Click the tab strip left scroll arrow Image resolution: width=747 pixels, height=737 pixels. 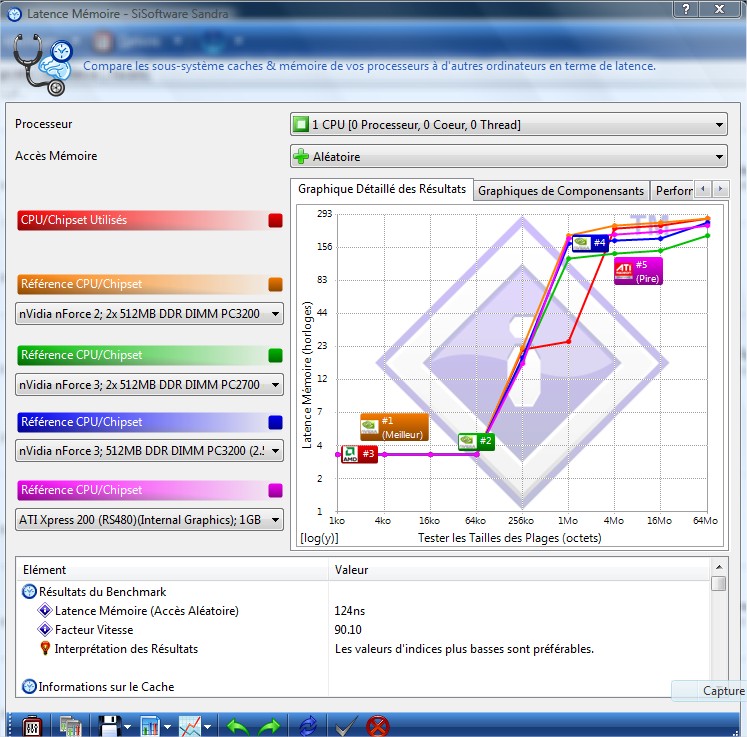[702, 189]
